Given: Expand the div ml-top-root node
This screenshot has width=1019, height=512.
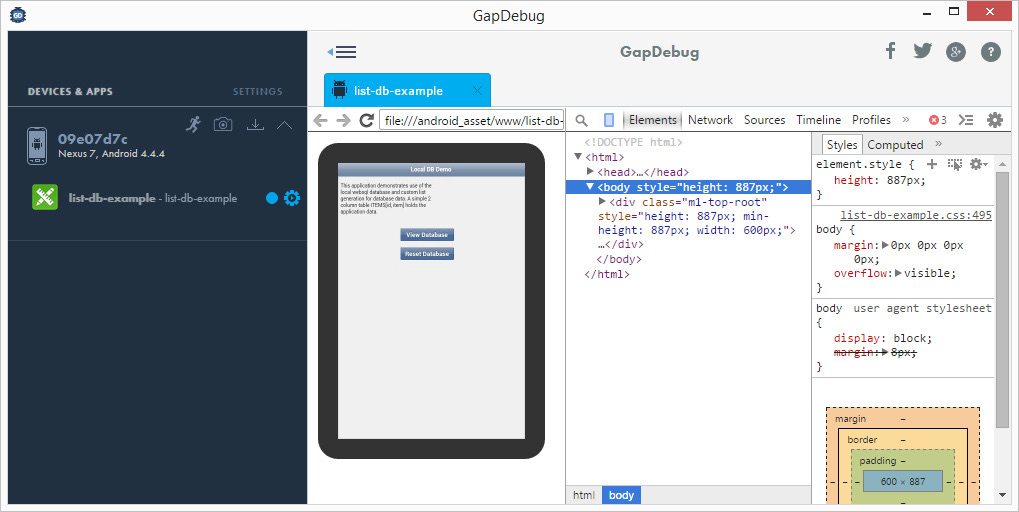Looking at the screenshot, I should (x=602, y=201).
